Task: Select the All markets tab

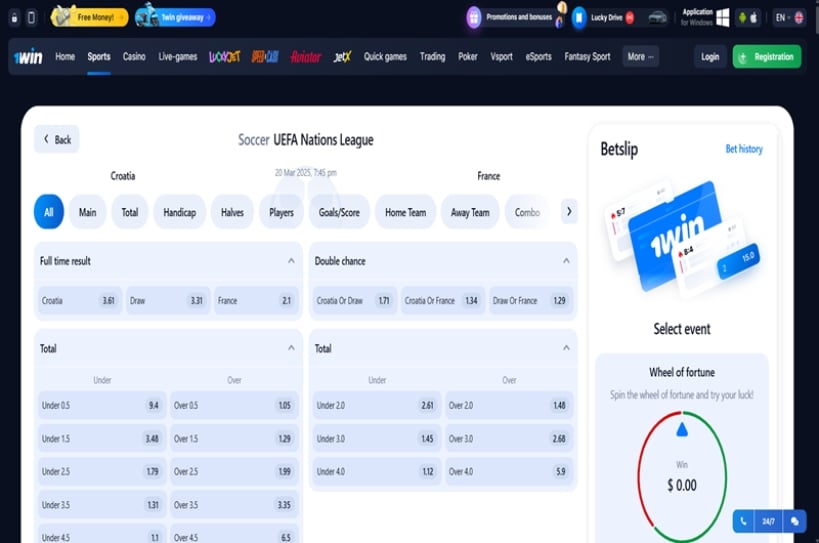Action: point(49,212)
